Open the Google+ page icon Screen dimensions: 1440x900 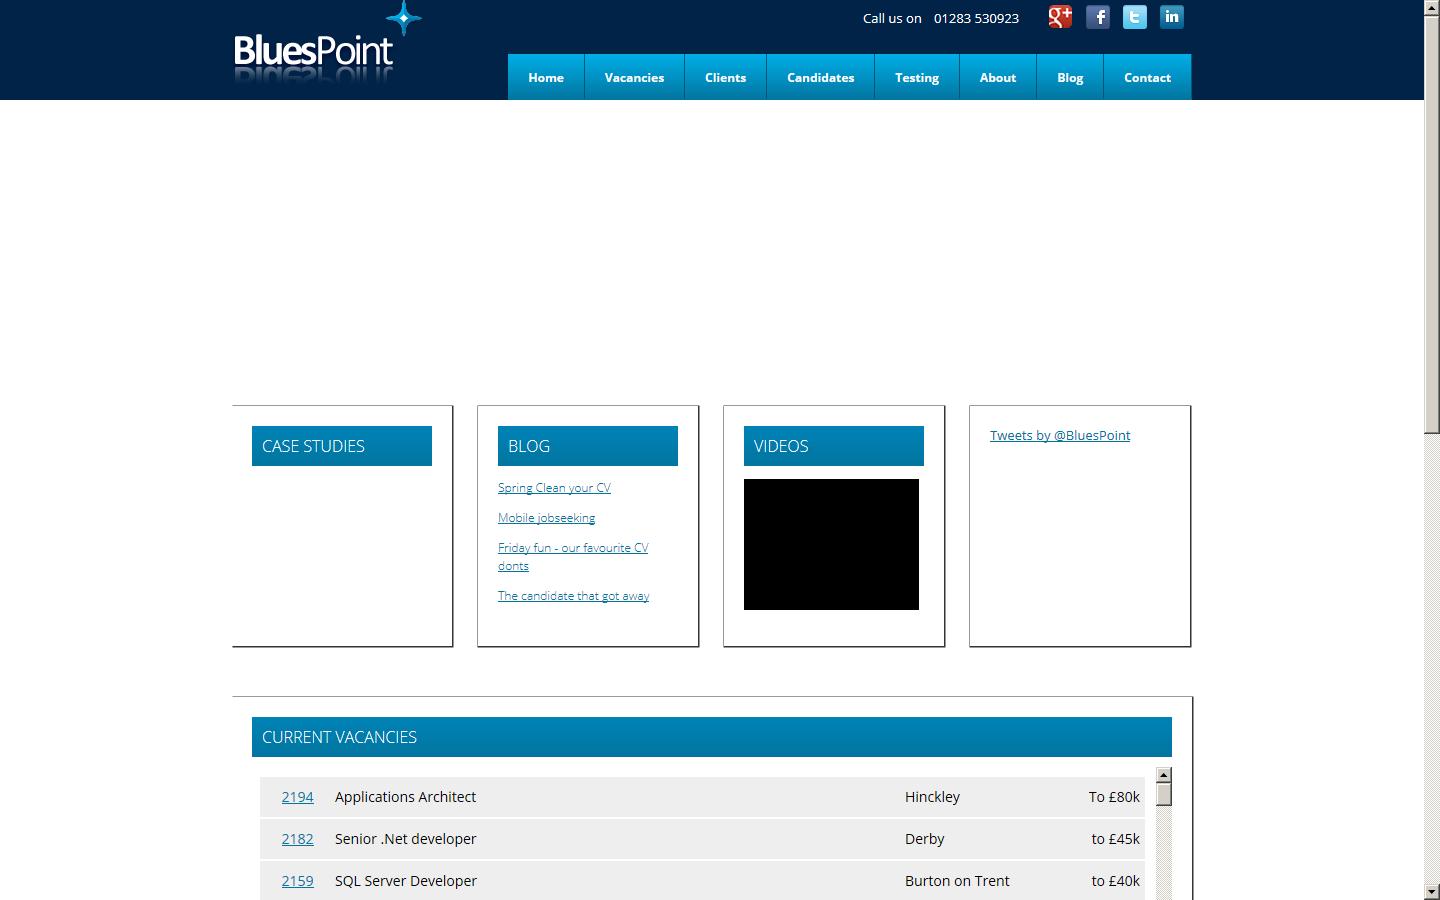pos(1059,16)
